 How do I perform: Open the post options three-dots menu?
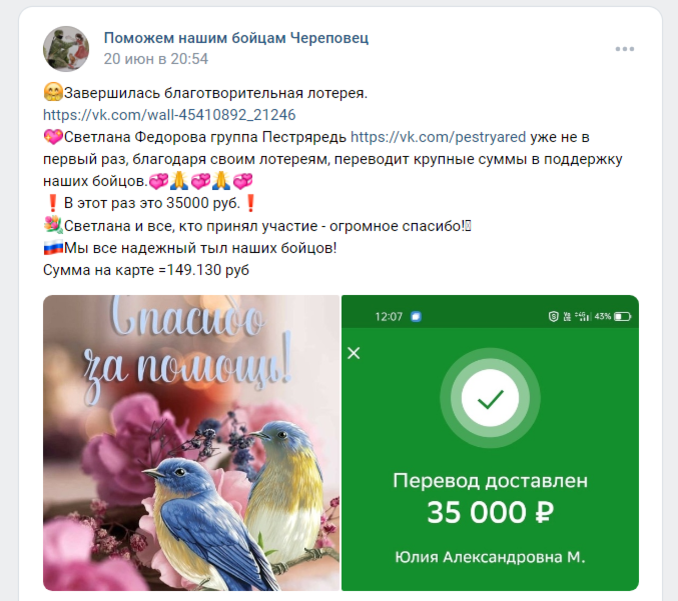pos(625,49)
